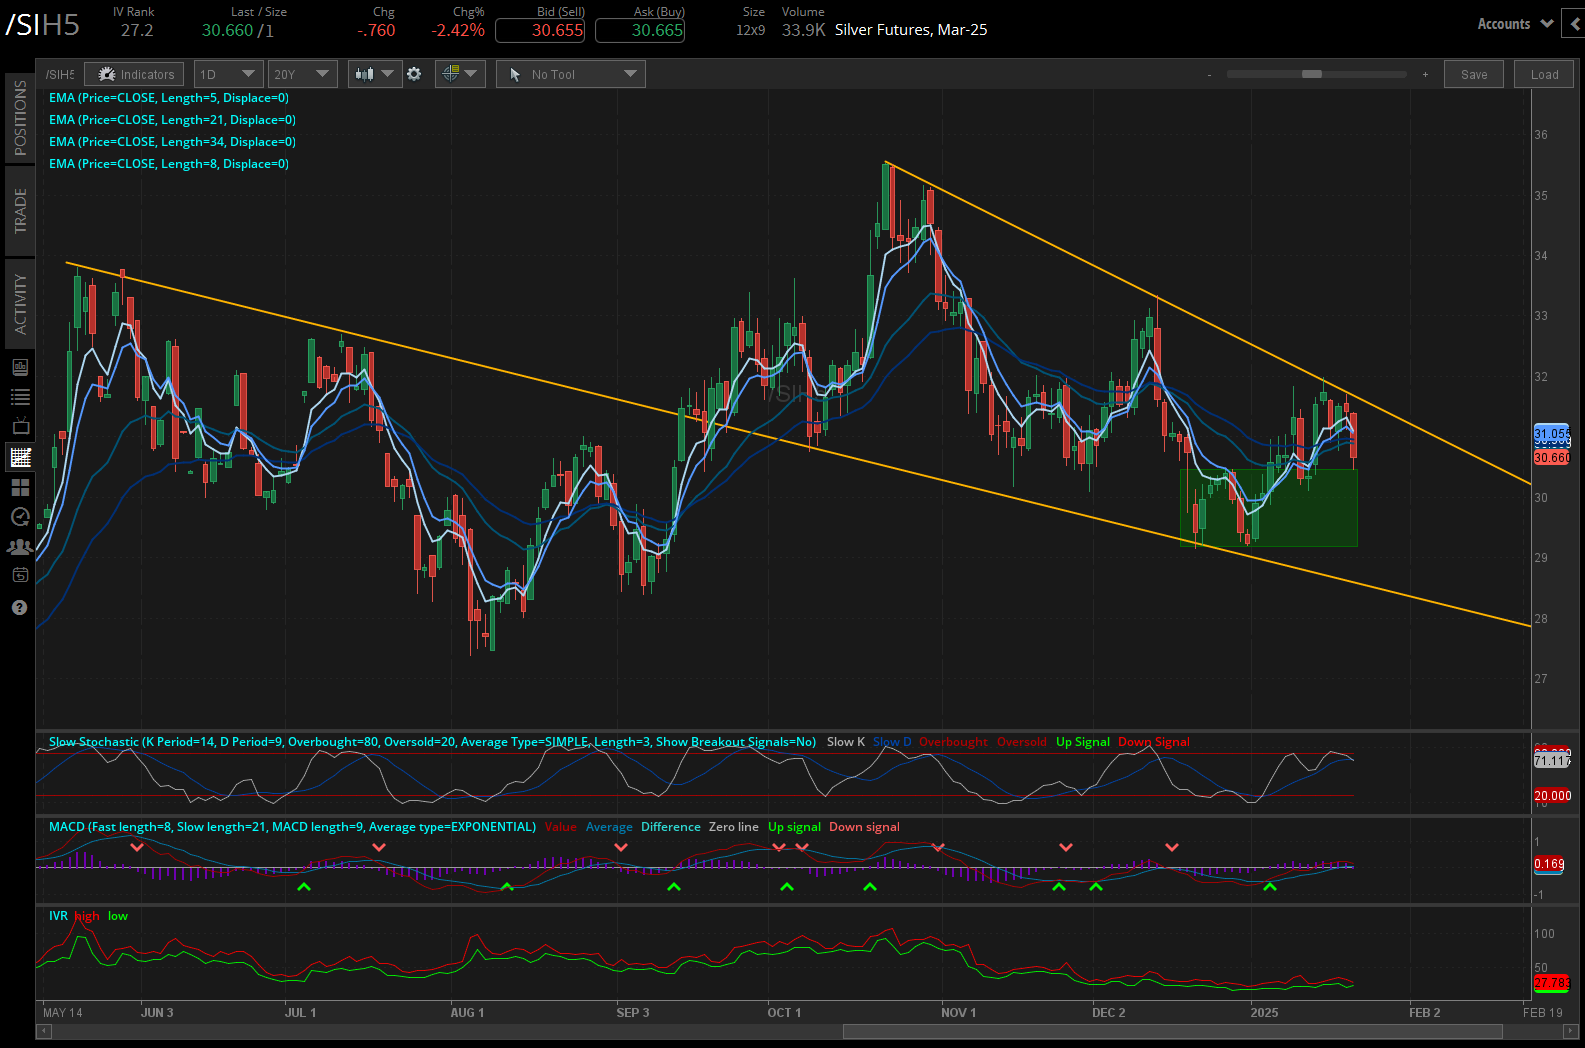Click the EMA Length=8 study label
The height and width of the screenshot is (1048, 1585).
point(169,164)
